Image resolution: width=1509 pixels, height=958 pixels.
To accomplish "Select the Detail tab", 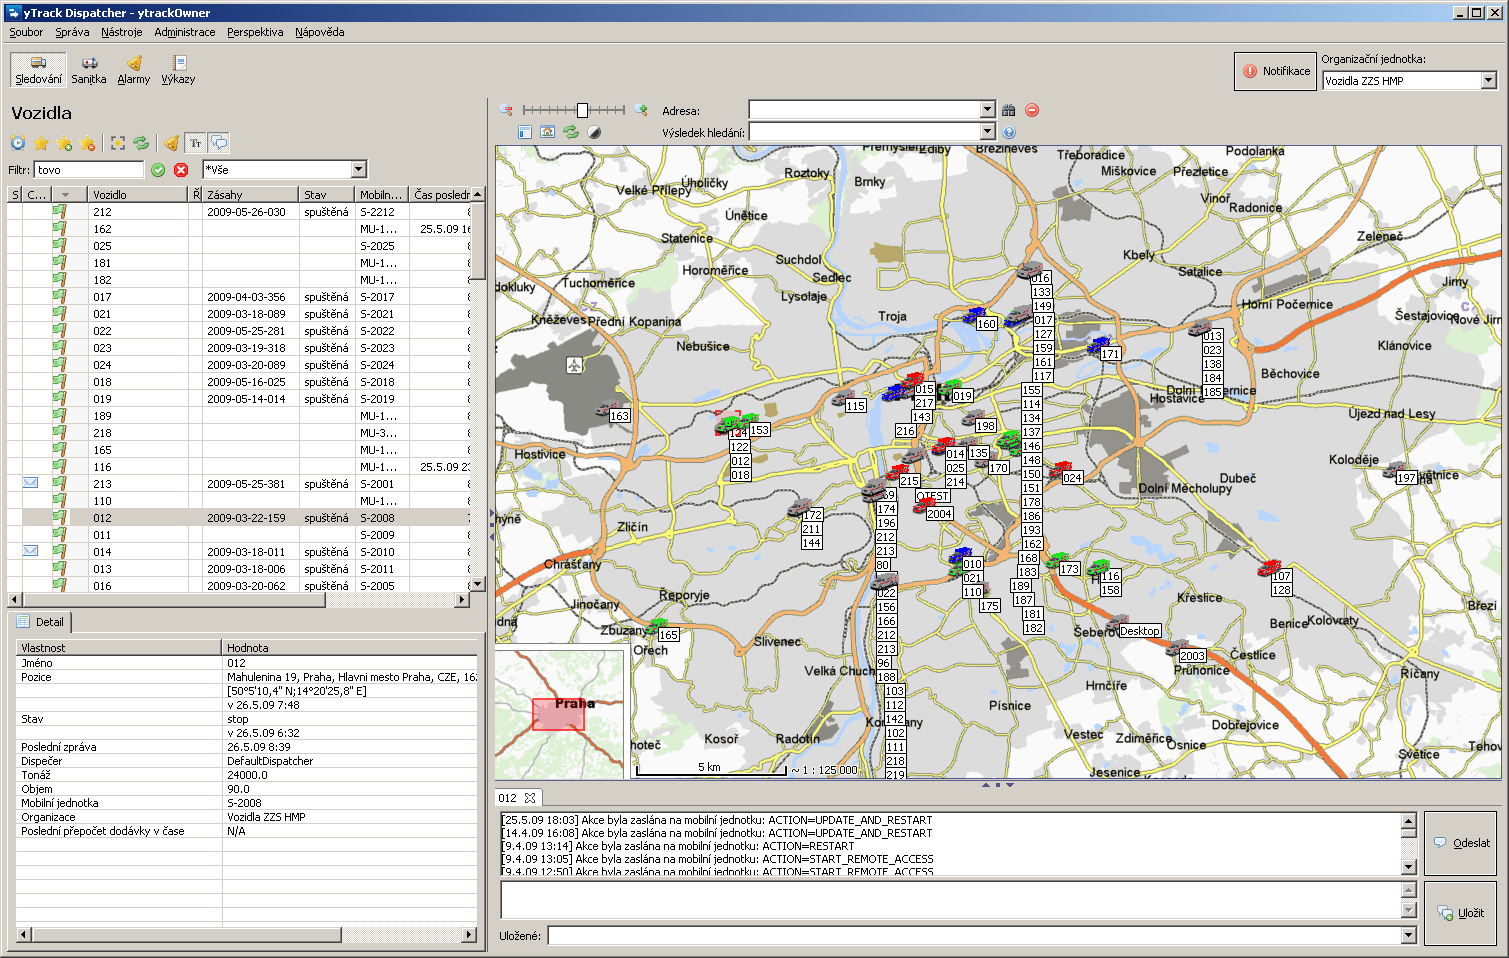I will pyautogui.click(x=41, y=622).
